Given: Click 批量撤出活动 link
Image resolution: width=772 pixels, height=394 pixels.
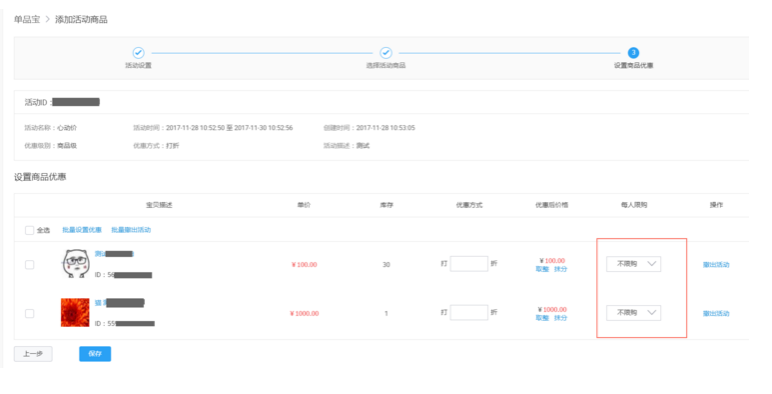Looking at the screenshot, I should (131, 230).
